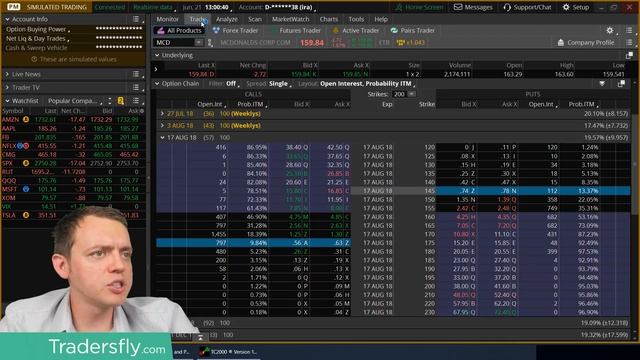Switch to the Analyze tab

coord(227,19)
